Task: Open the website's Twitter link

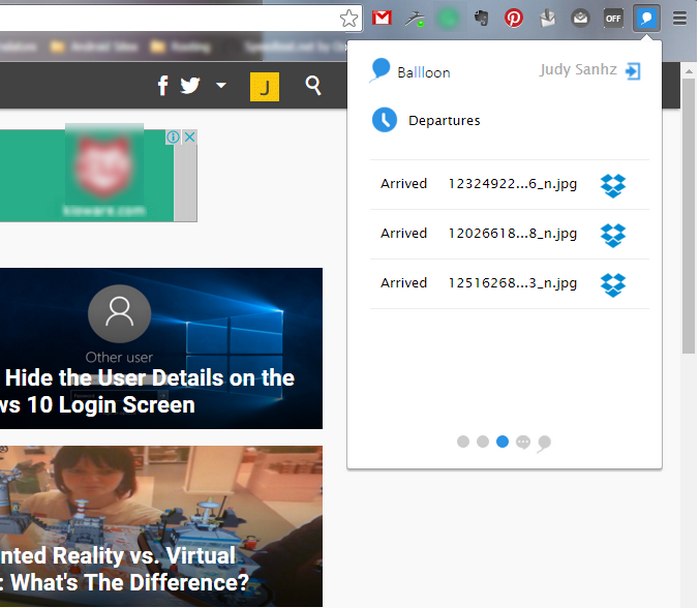Action: tap(190, 86)
